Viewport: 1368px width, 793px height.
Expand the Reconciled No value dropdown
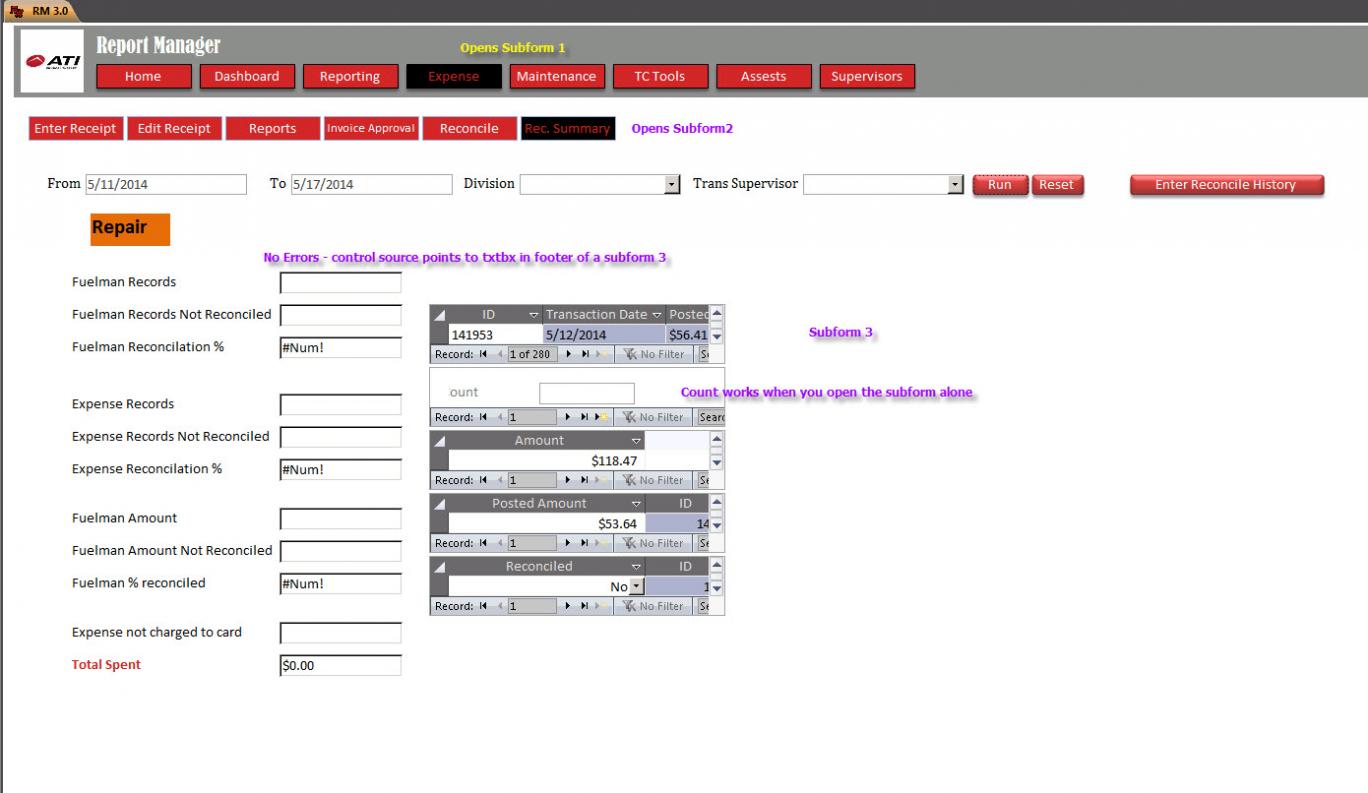pos(636,587)
